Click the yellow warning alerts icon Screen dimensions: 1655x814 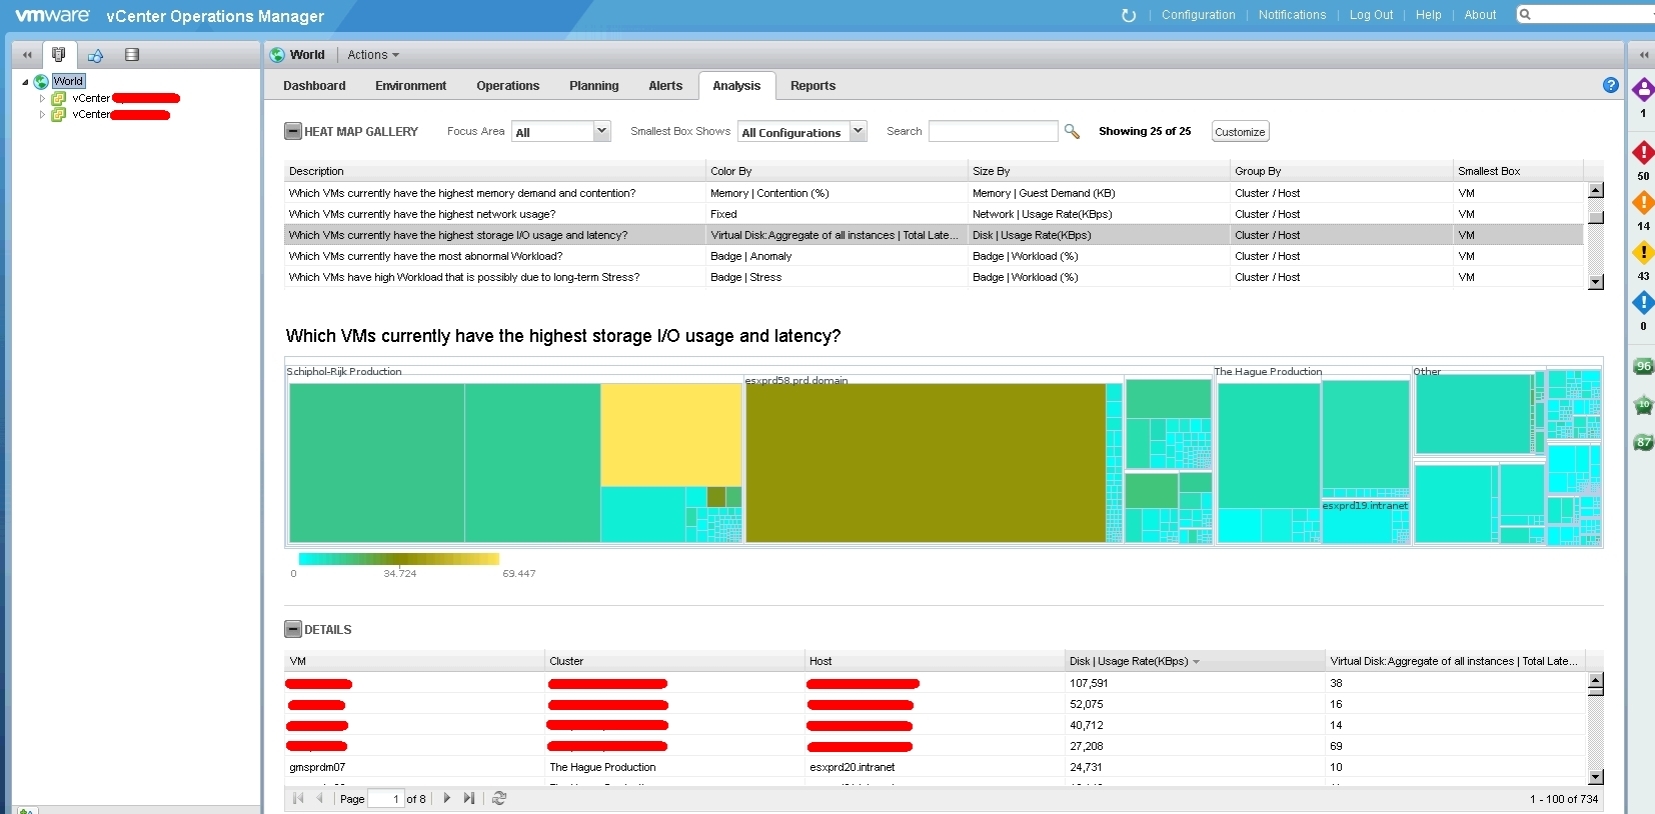point(1643,253)
